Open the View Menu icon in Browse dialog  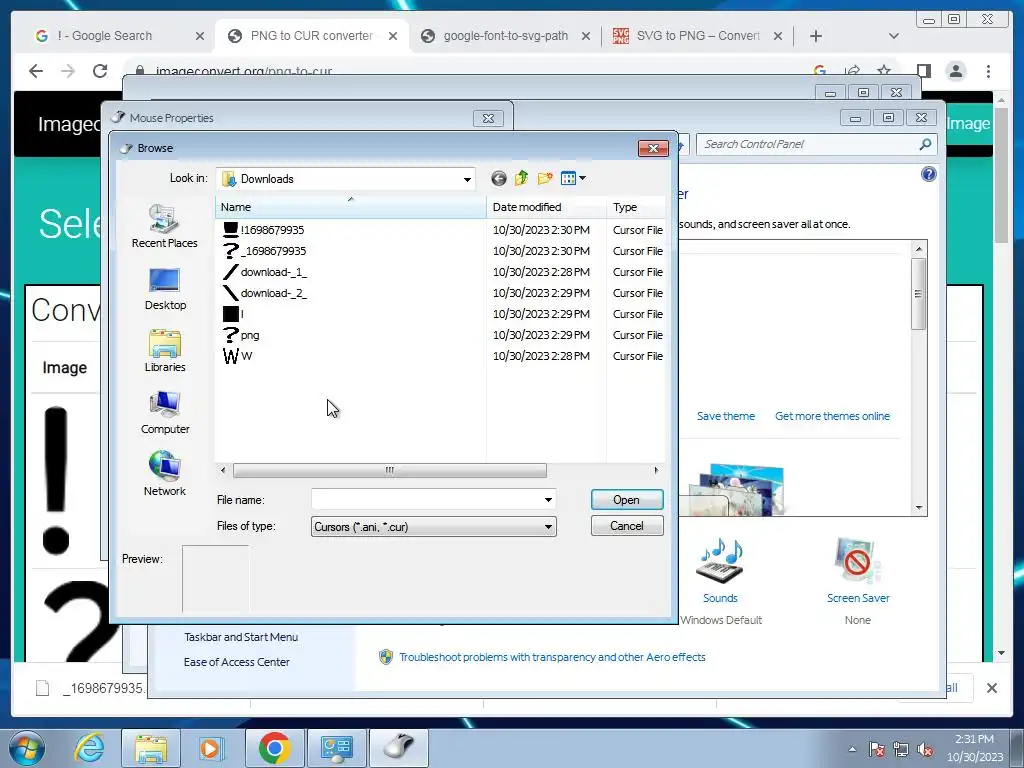tap(573, 178)
